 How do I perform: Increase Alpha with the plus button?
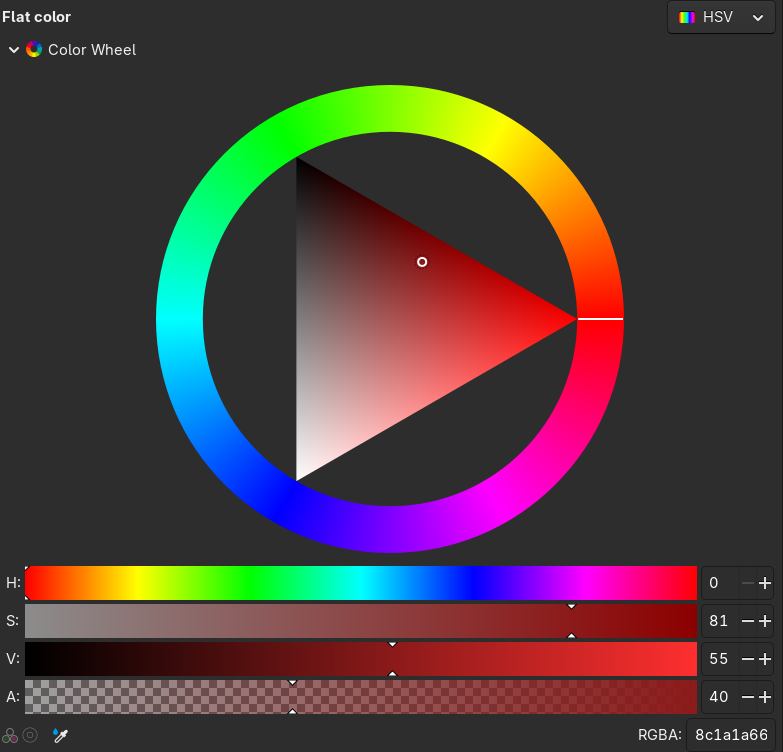coord(765,697)
